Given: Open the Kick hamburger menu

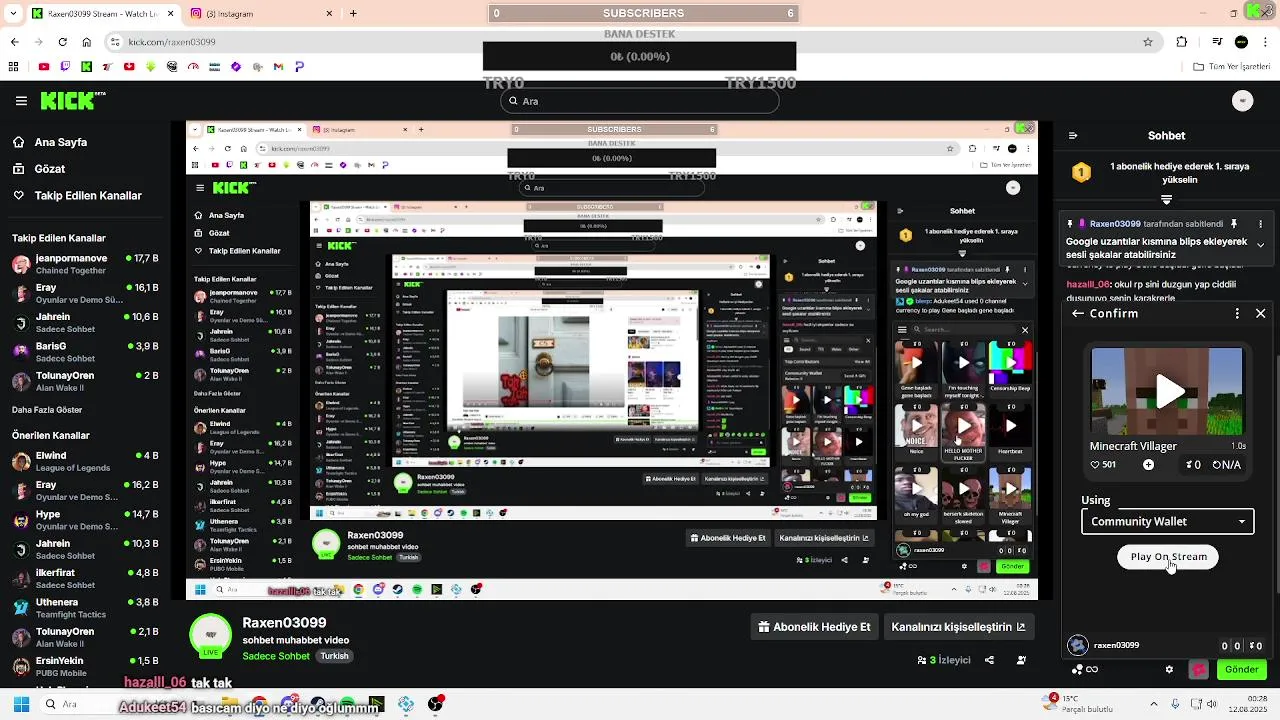Looking at the screenshot, I should [x=21, y=101].
